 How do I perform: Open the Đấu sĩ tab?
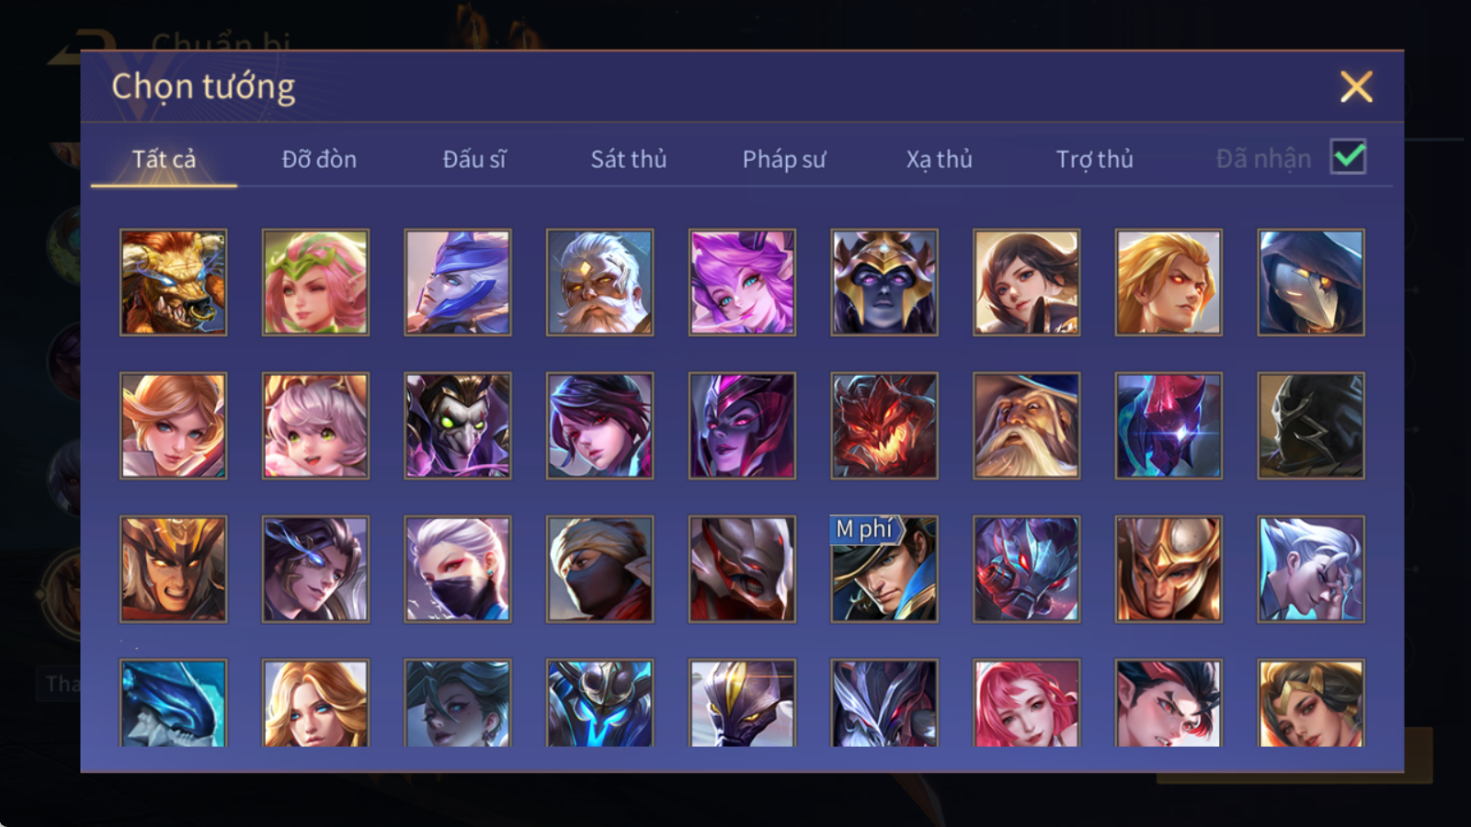(474, 159)
